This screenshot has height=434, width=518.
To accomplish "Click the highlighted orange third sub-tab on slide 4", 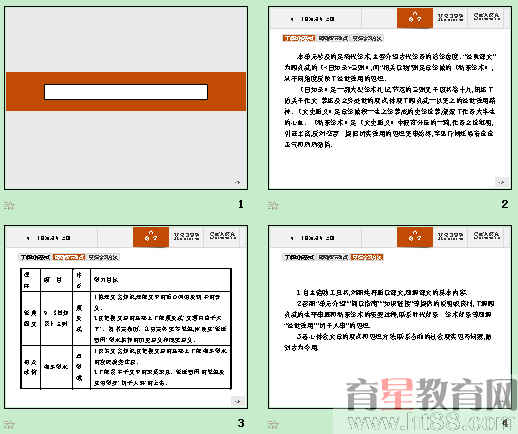I will [367, 257].
